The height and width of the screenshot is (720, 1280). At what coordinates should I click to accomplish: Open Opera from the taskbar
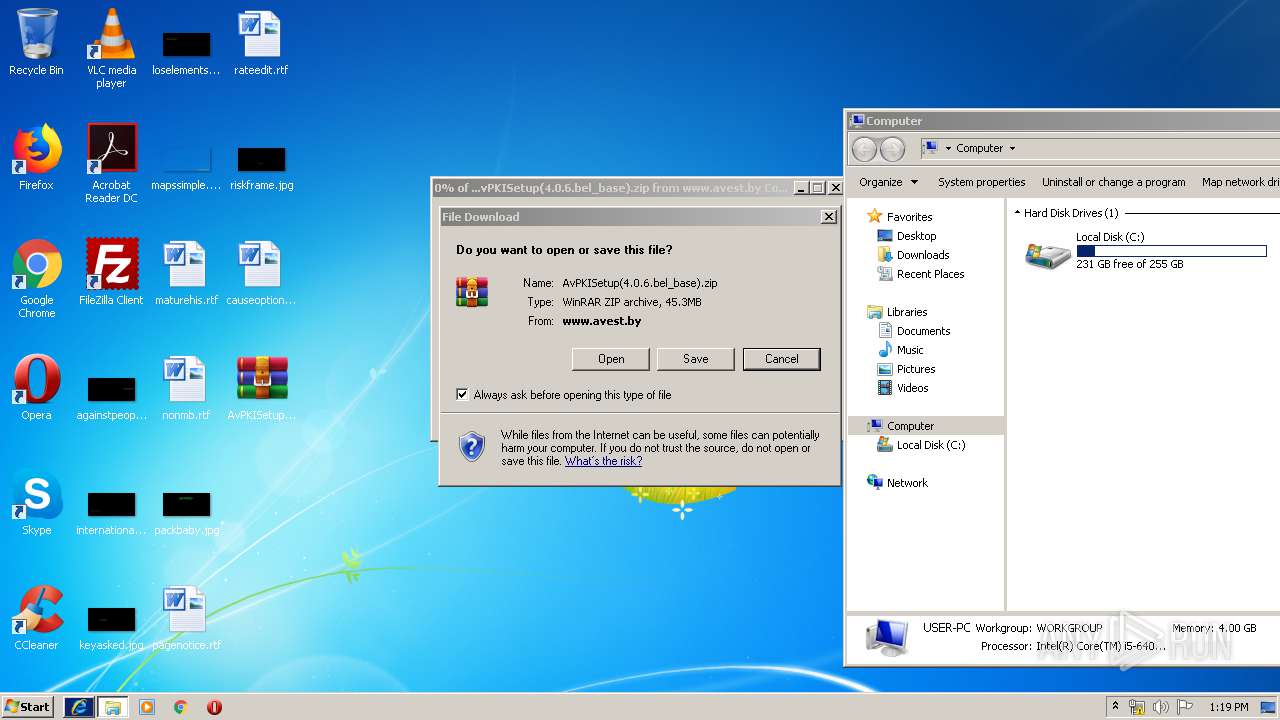tap(214, 707)
